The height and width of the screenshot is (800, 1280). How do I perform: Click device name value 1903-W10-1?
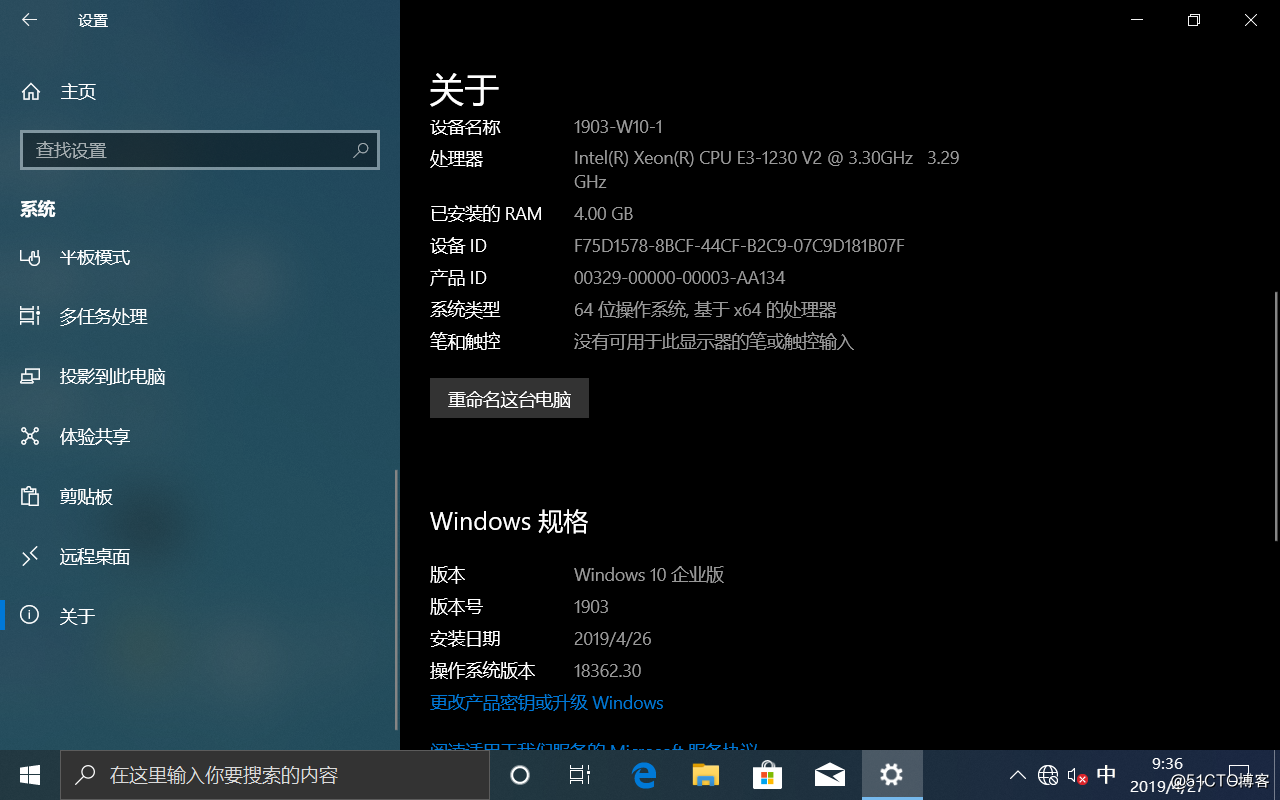(x=618, y=127)
